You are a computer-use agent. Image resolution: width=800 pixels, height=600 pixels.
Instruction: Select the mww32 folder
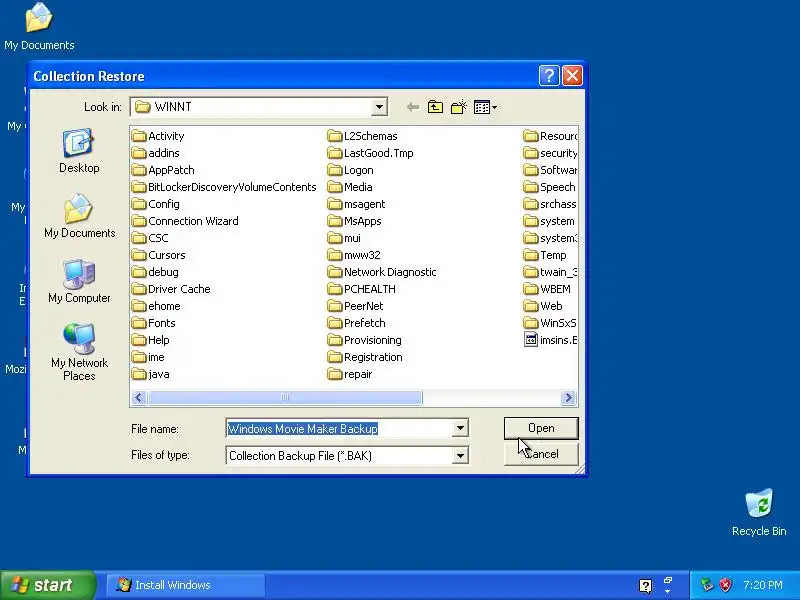(354, 255)
